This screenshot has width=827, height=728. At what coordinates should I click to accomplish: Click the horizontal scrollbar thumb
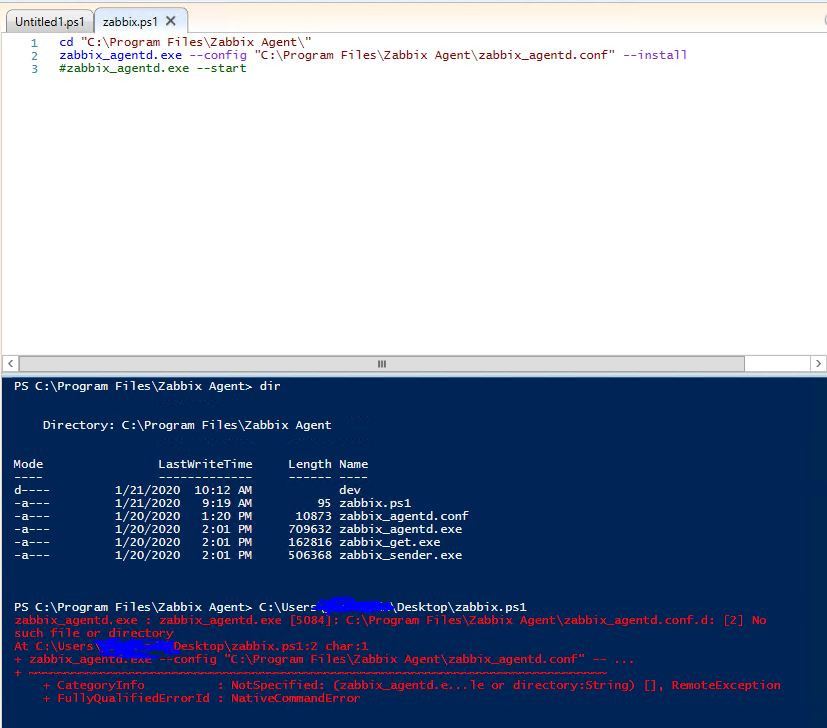click(380, 363)
